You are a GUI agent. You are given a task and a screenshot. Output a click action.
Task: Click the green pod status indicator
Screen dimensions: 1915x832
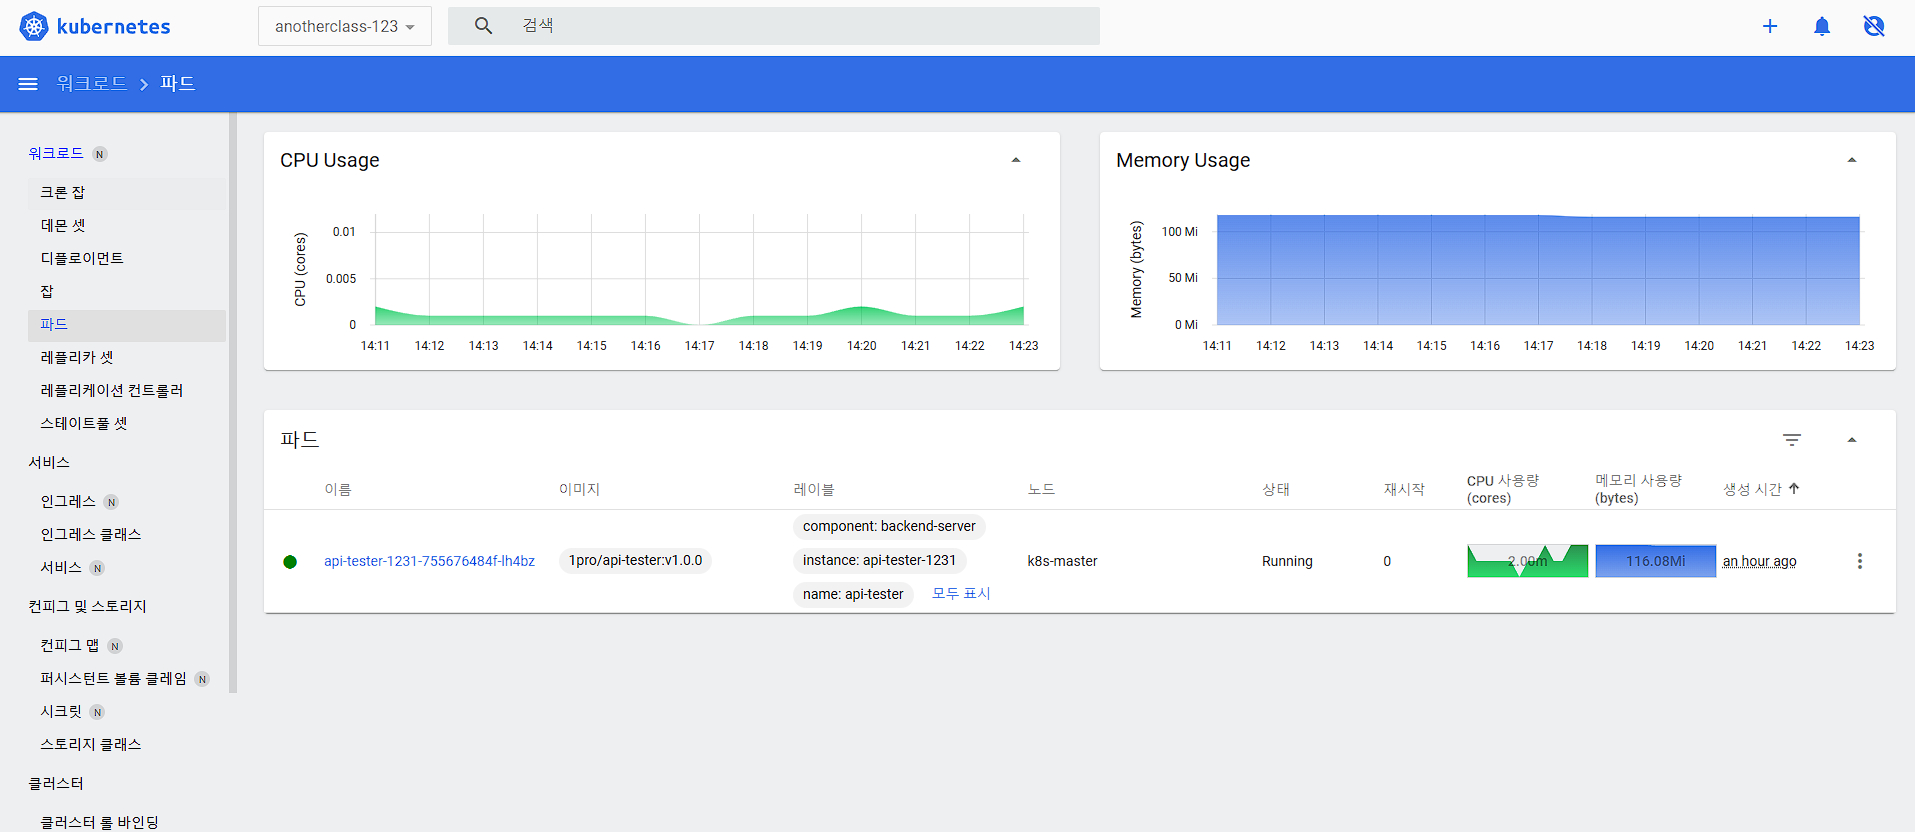coord(290,562)
